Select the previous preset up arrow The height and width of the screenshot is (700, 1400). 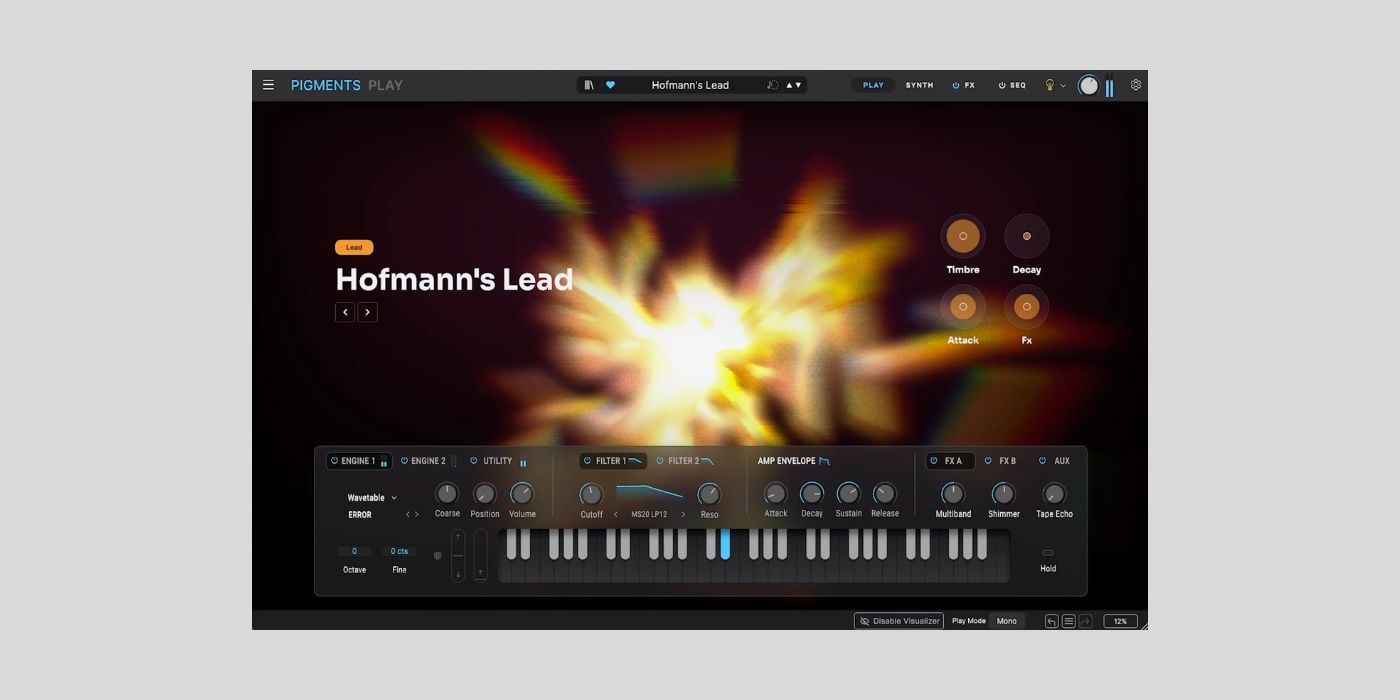click(x=789, y=85)
